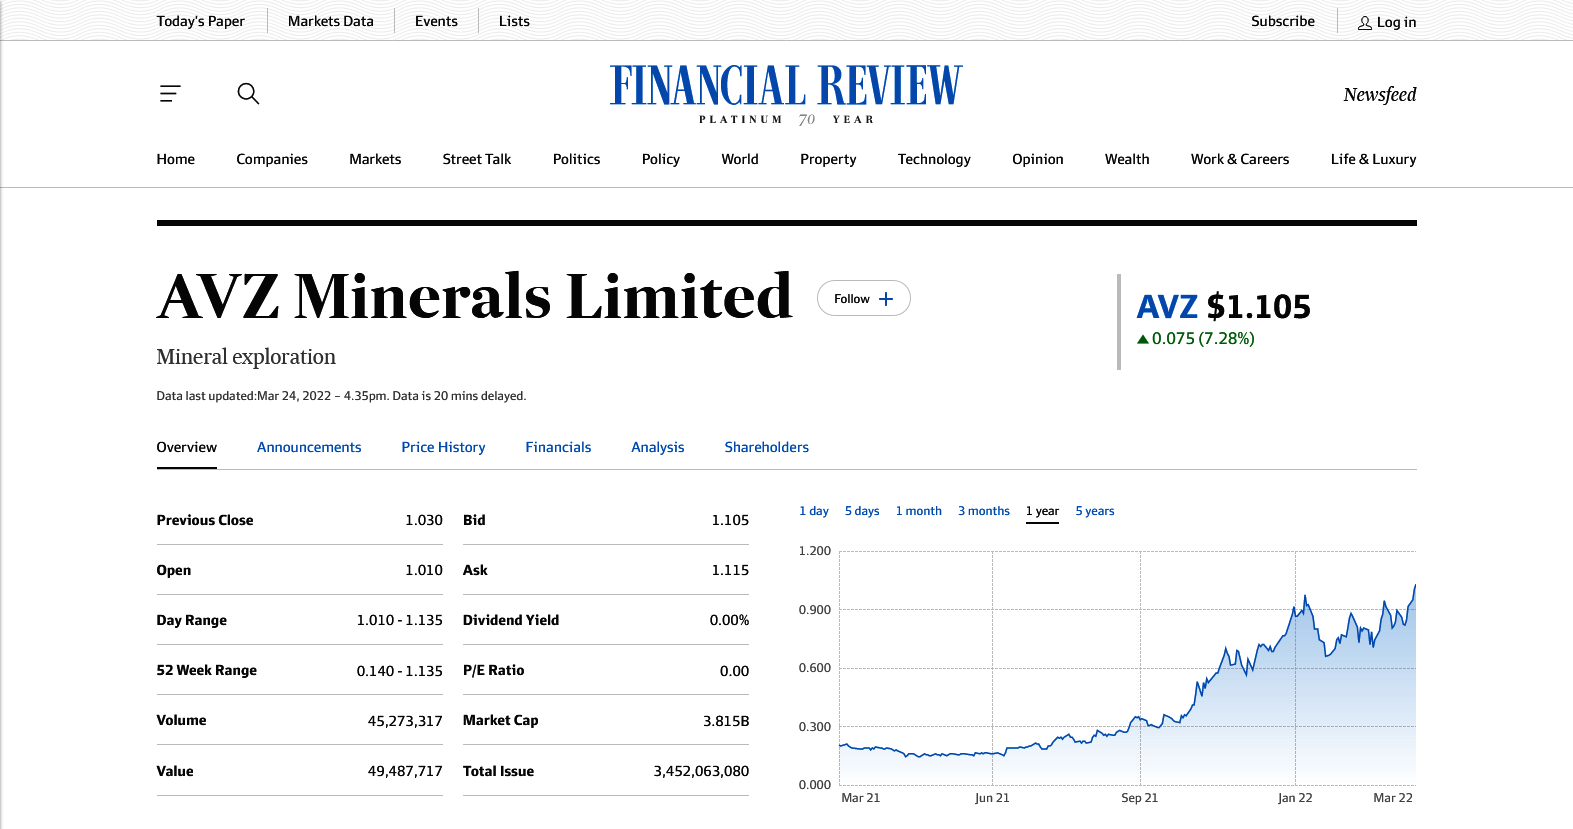Click the data last updated note
Screen dimensions: 1573x829
[341, 396]
